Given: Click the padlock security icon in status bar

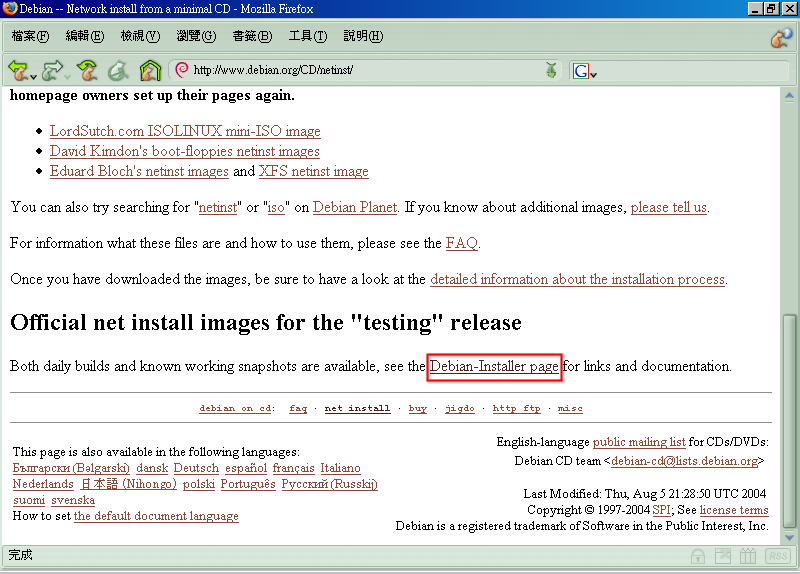Looking at the screenshot, I should (698, 555).
